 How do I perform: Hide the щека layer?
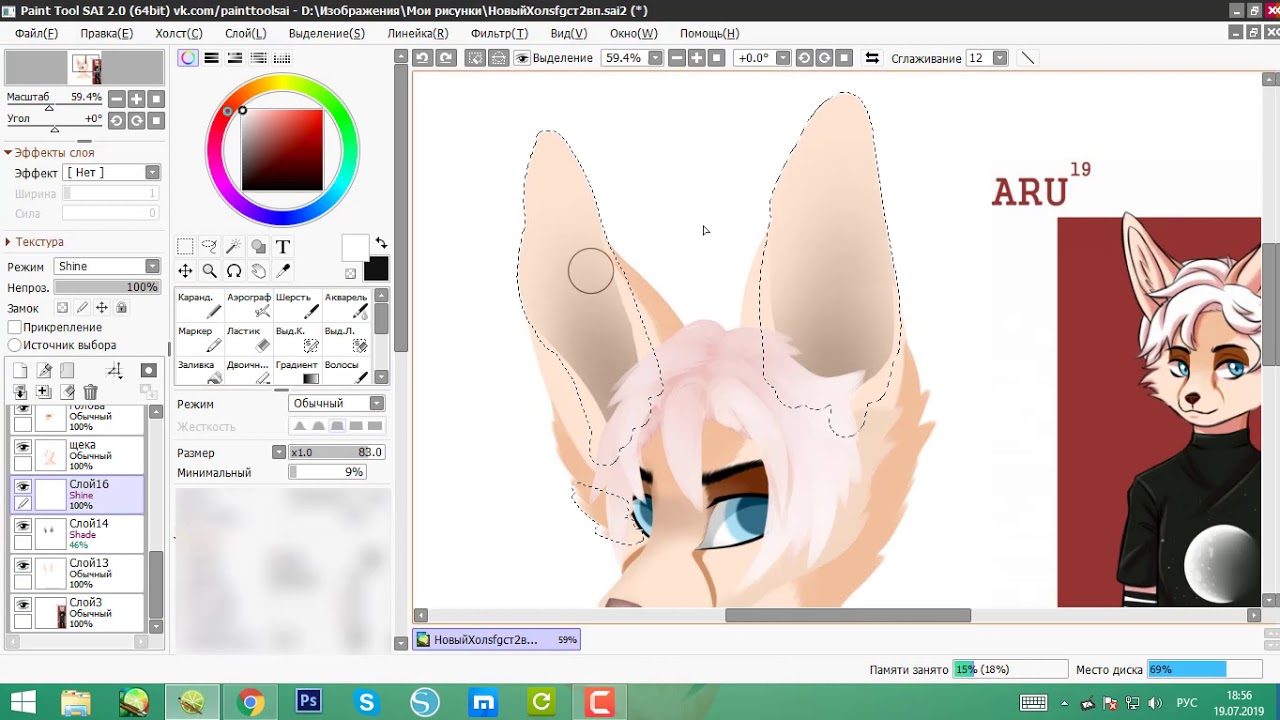coord(22,448)
